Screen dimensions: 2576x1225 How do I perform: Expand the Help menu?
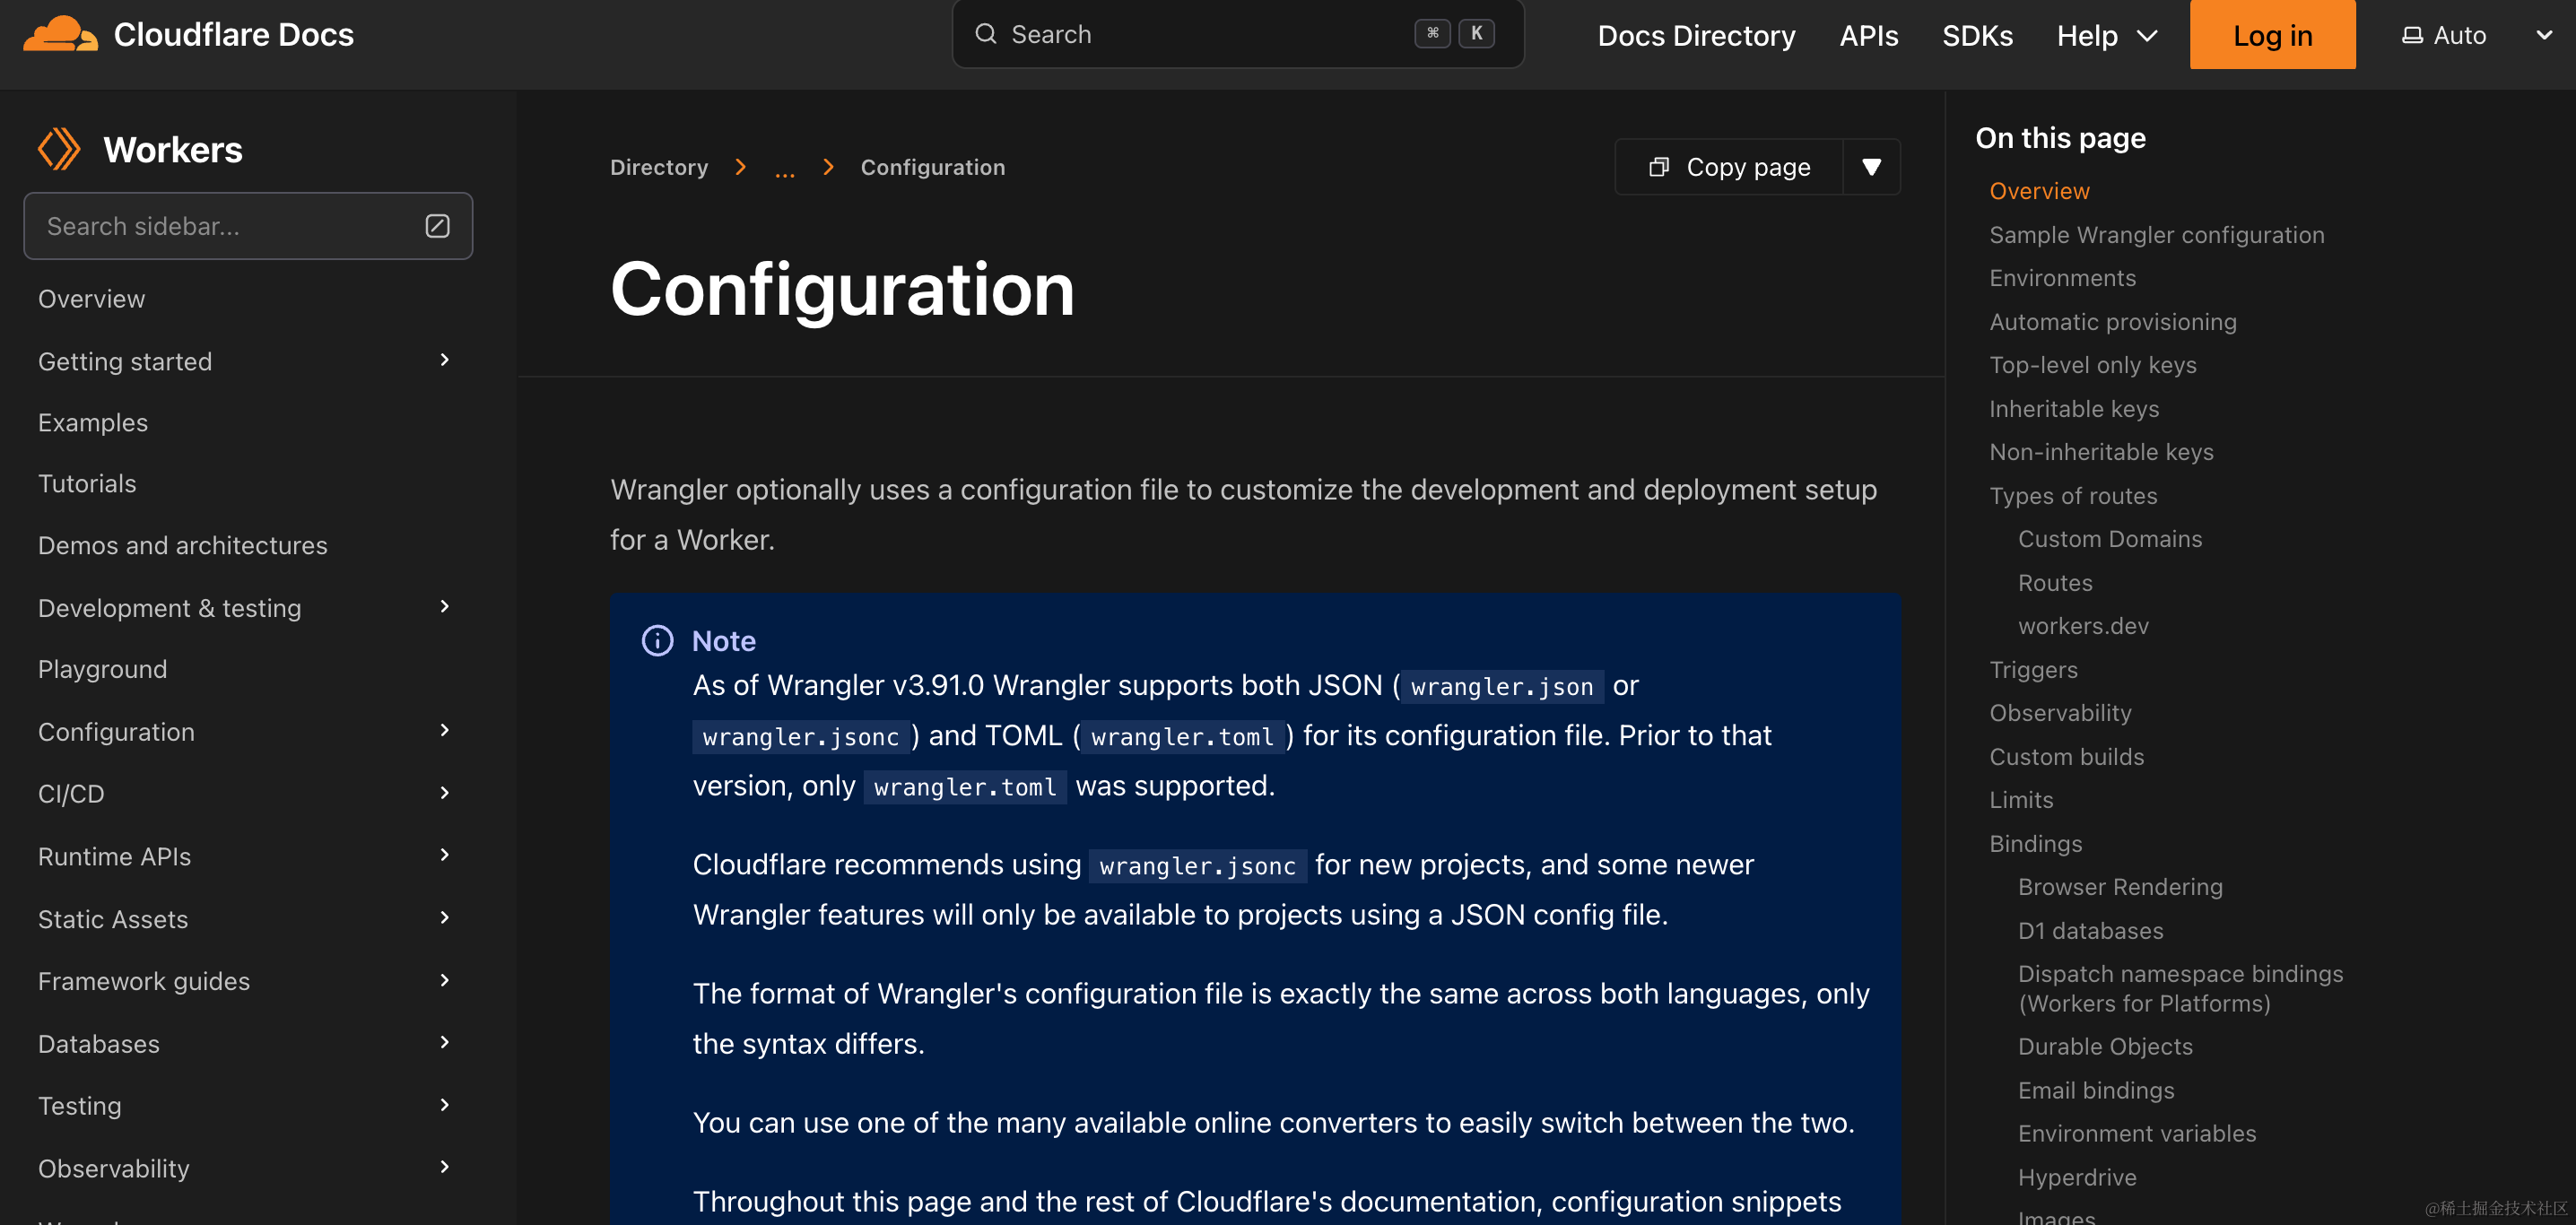(x=2106, y=36)
